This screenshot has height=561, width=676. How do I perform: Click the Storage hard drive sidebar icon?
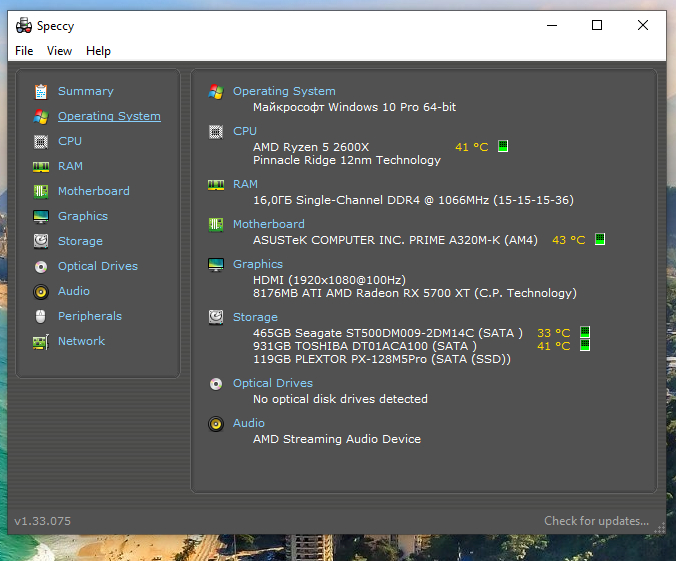(x=40, y=242)
